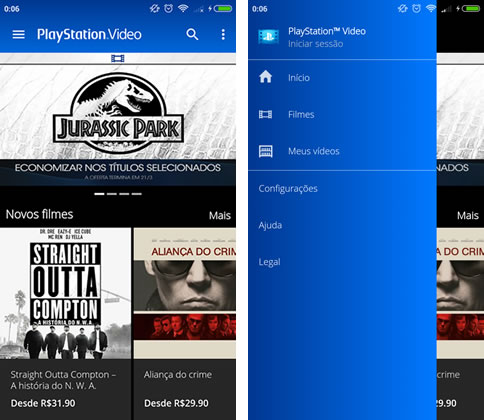Tap the rotation lock icon in left status bar
The width and height of the screenshot is (484, 420).
[154, 8]
